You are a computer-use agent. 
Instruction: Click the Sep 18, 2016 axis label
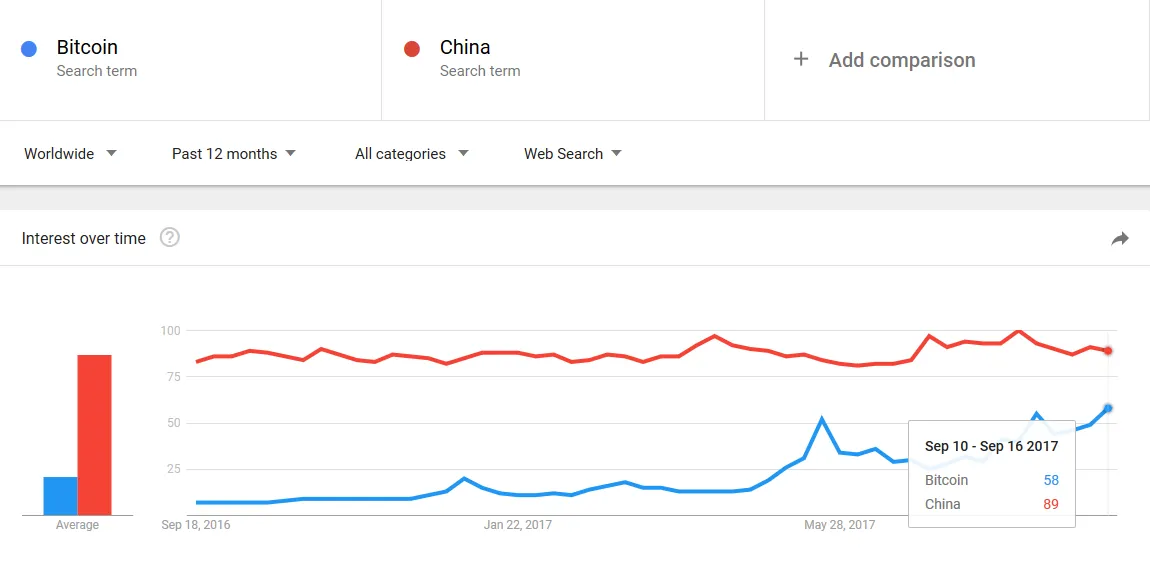[196, 525]
